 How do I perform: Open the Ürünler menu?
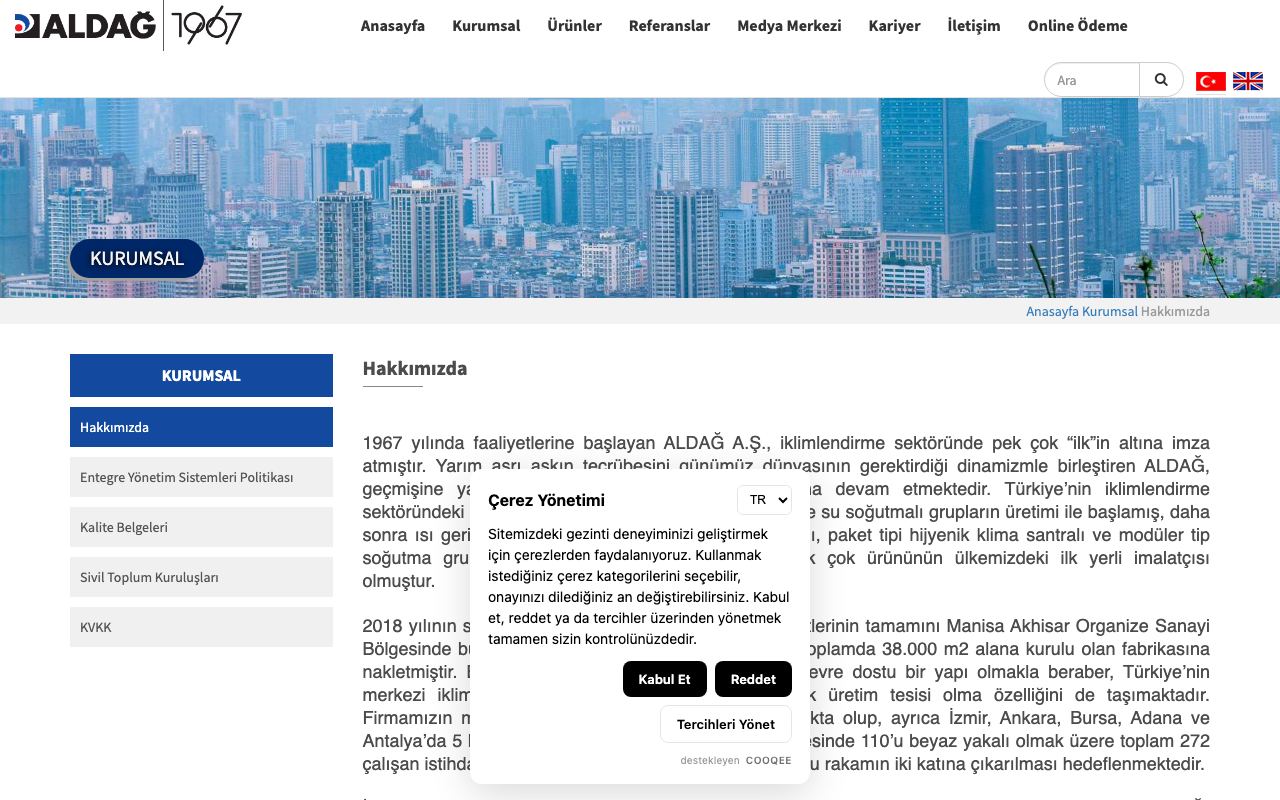click(x=574, y=26)
